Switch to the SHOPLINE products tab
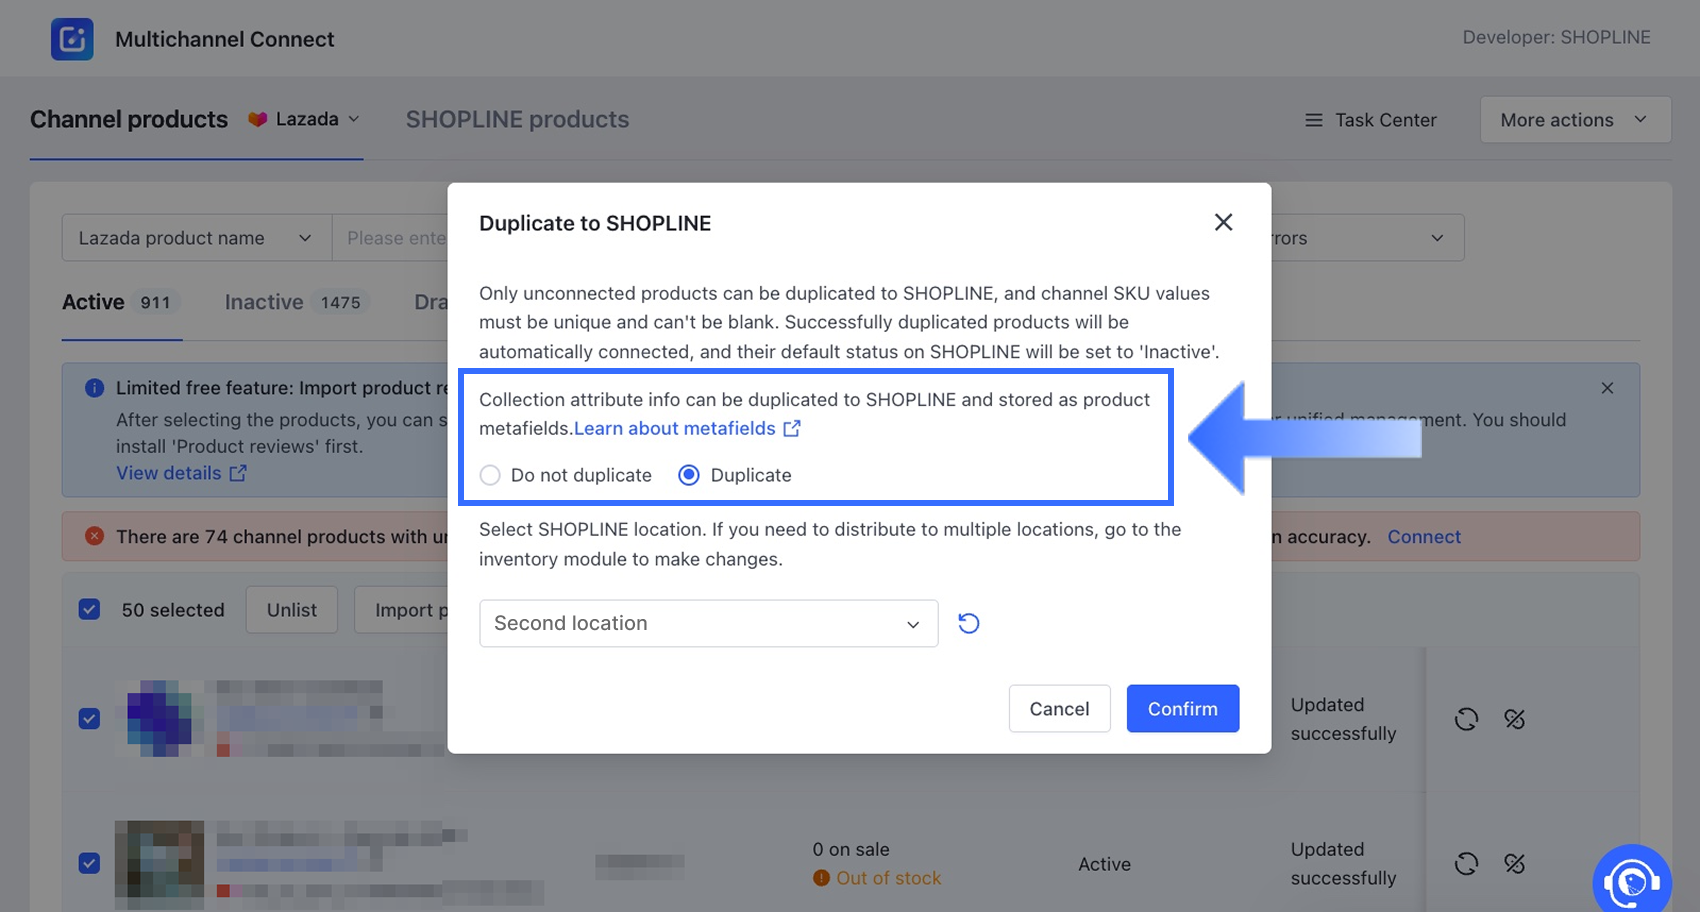This screenshot has width=1700, height=912. (x=517, y=119)
